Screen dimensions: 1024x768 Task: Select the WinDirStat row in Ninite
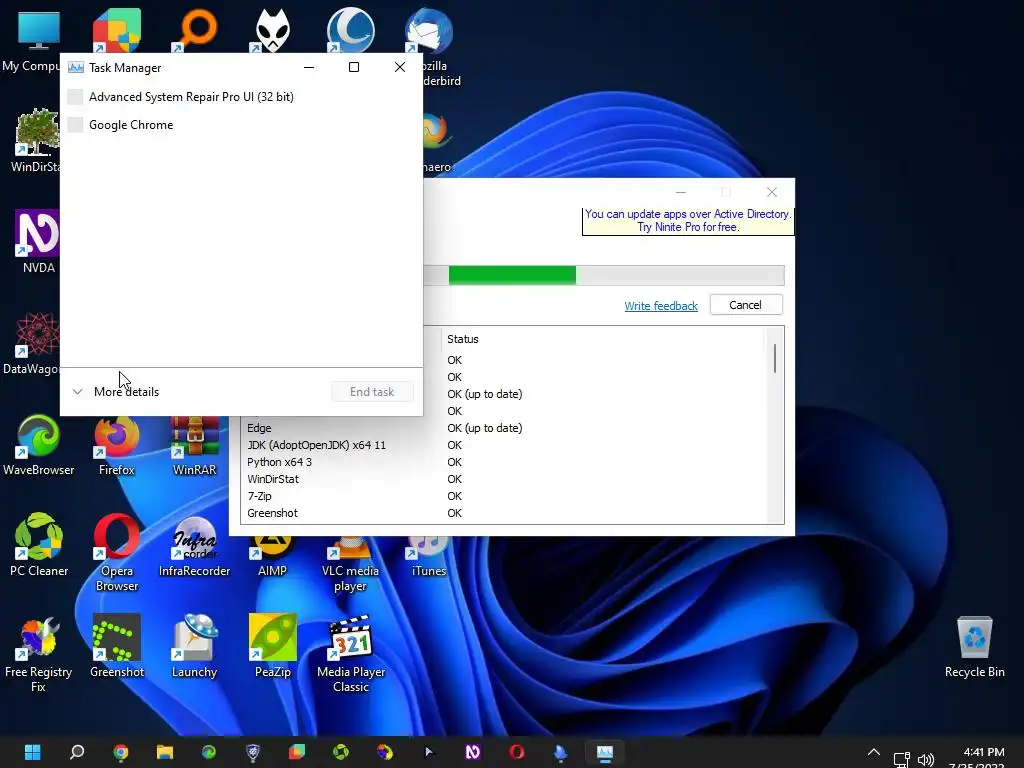(x=503, y=479)
